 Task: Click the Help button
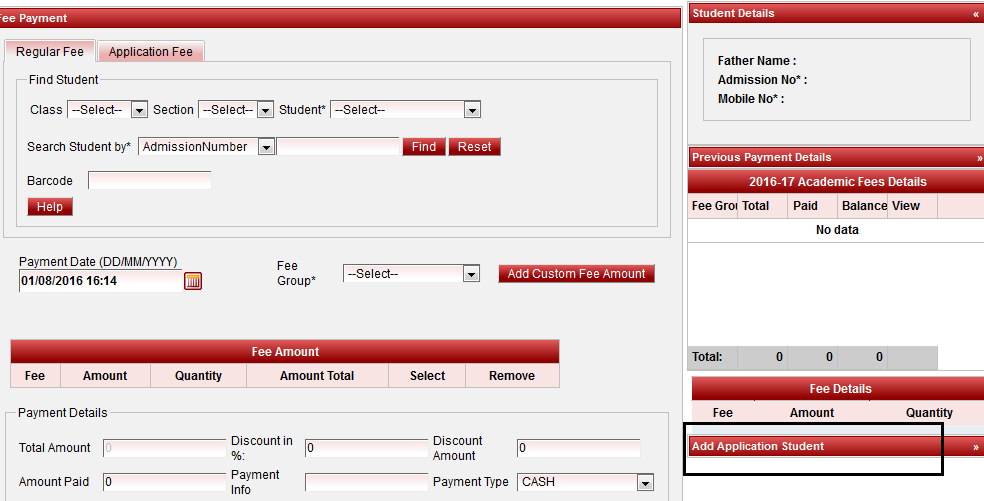pyautogui.click(x=50, y=207)
